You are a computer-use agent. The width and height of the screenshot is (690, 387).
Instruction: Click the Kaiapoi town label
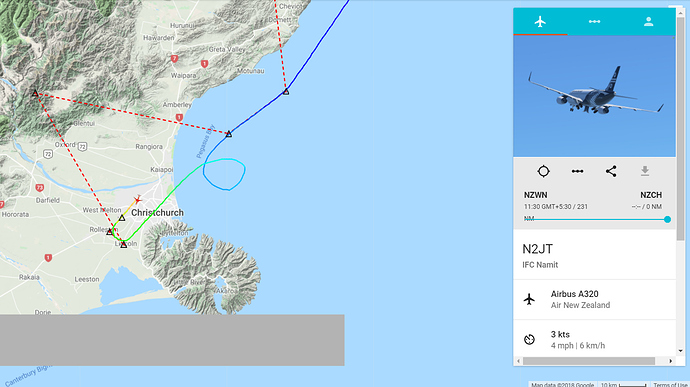click(x=161, y=170)
